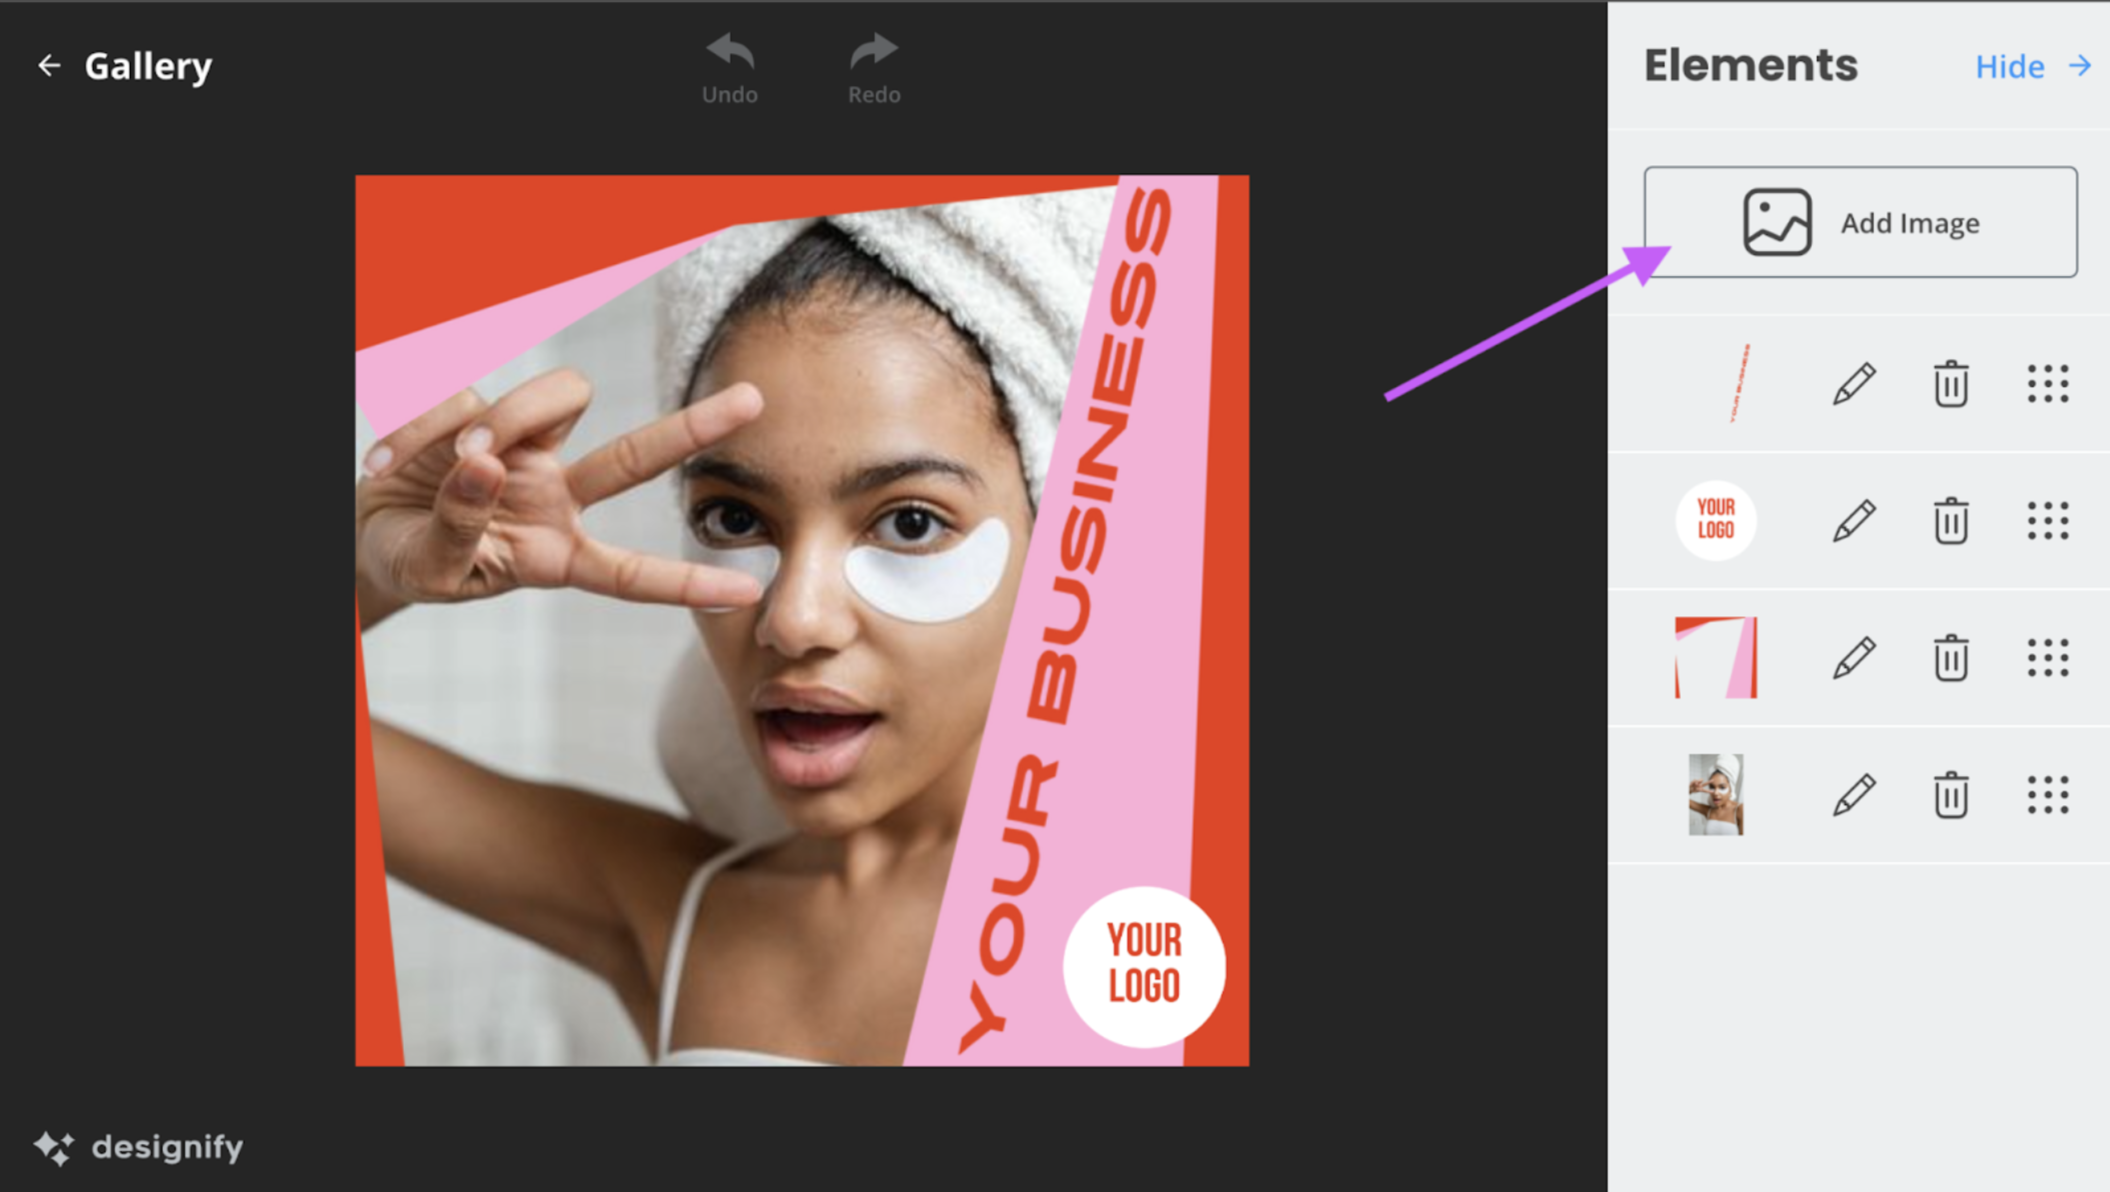Select the Your Business text thumbnail
Screen dimensions: 2110x1192
tap(1739, 384)
